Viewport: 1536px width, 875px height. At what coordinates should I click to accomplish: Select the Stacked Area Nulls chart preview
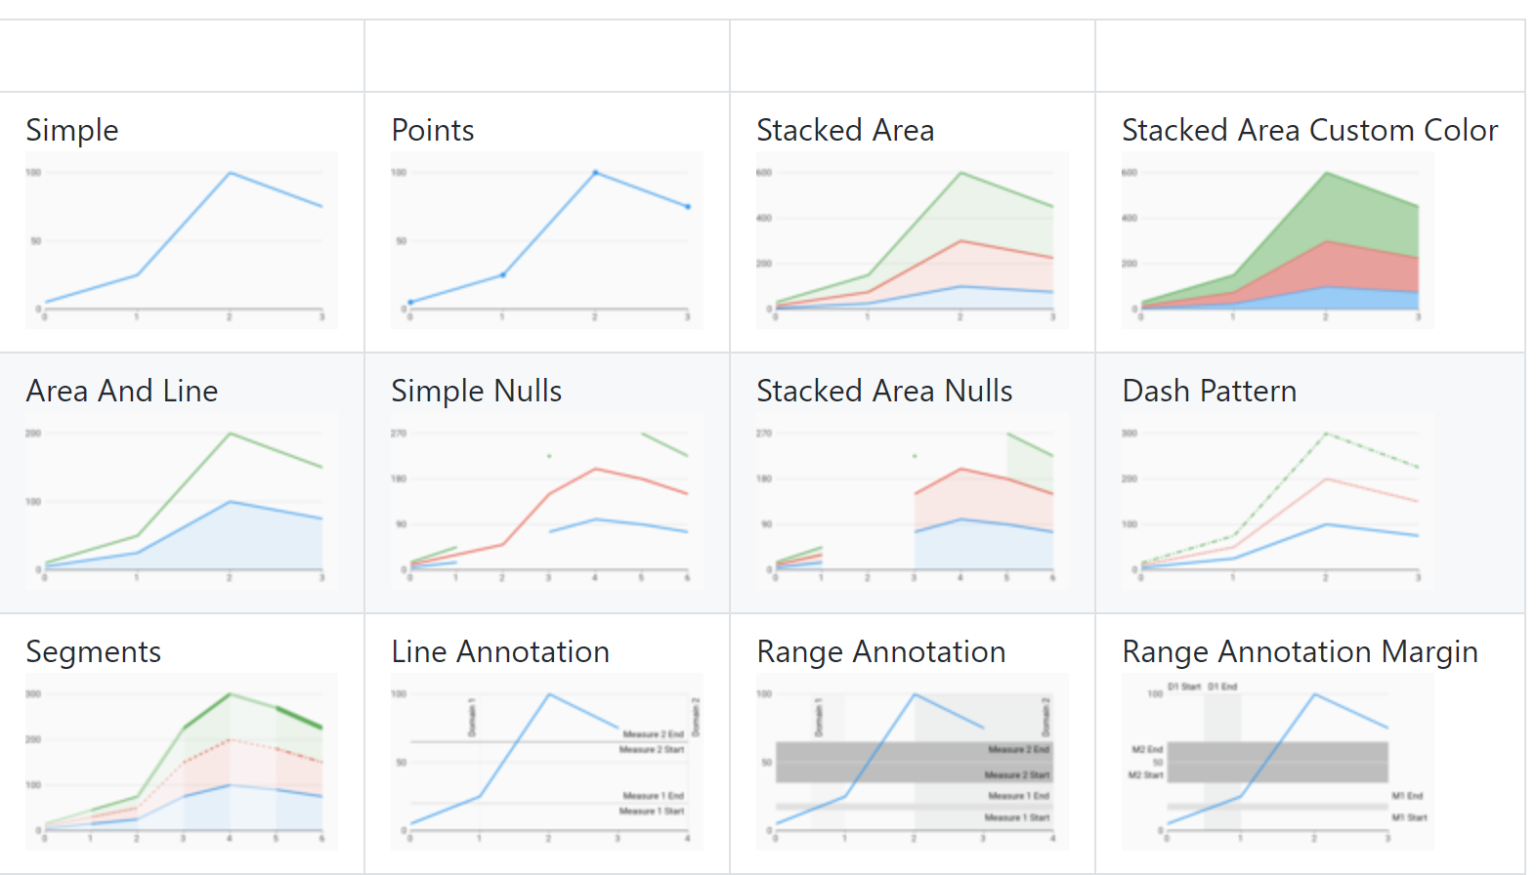point(912,501)
